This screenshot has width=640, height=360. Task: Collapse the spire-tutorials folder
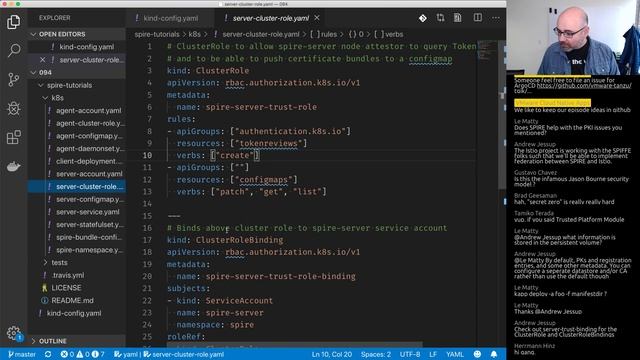coord(77,85)
